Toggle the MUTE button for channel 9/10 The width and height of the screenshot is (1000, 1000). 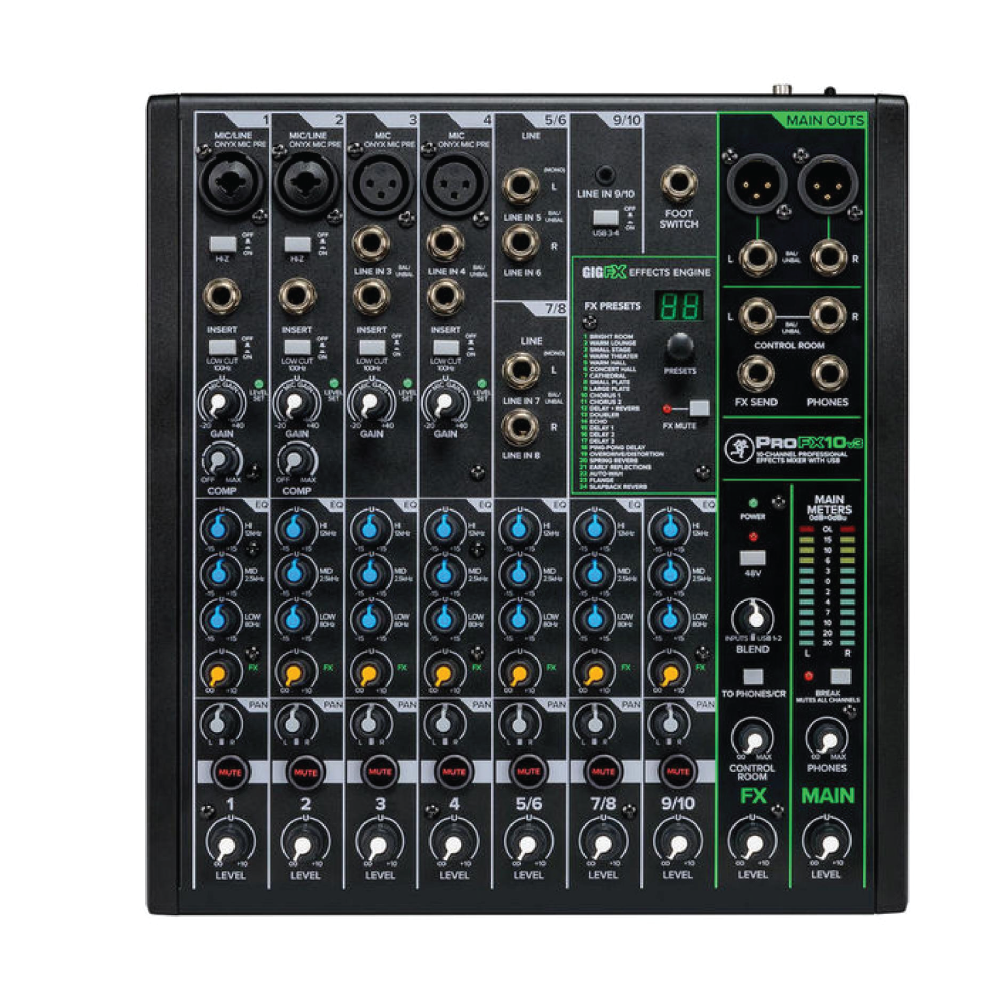click(x=677, y=772)
